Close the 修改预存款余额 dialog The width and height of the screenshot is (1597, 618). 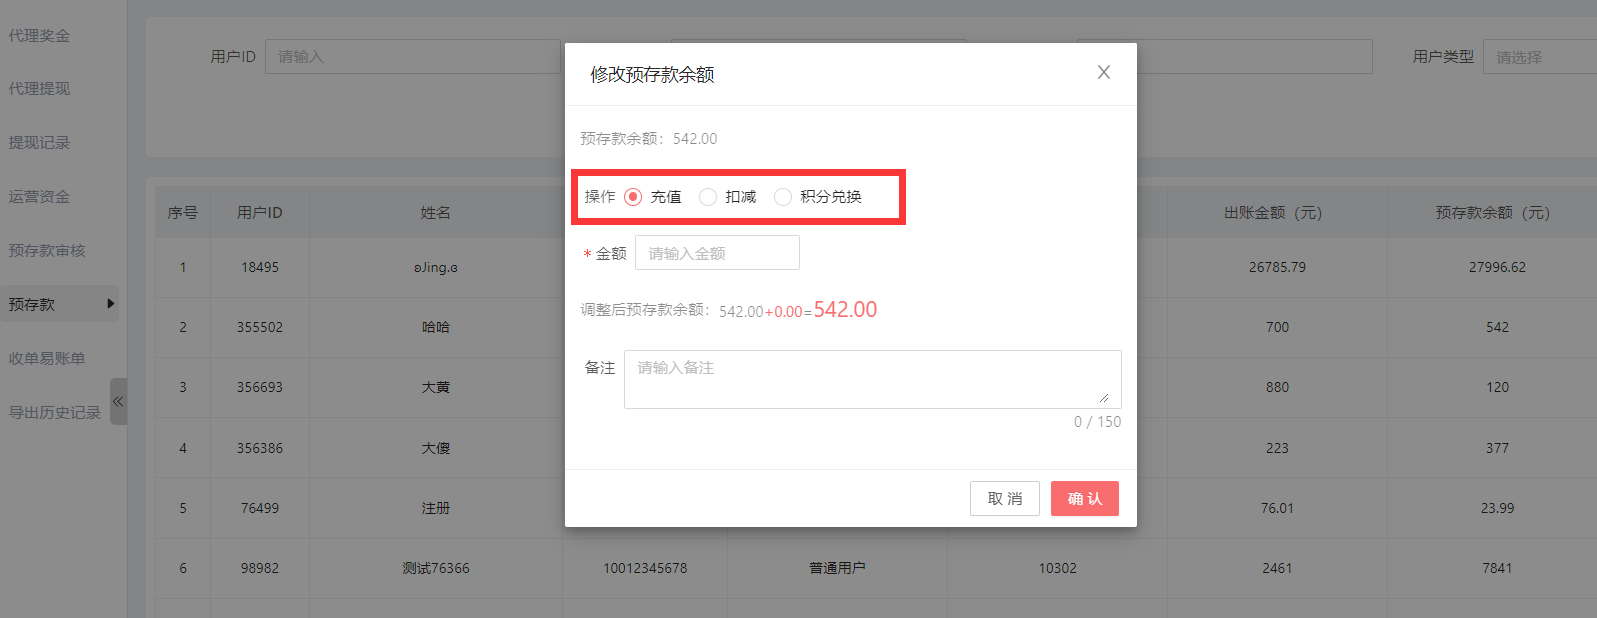coord(1103,72)
